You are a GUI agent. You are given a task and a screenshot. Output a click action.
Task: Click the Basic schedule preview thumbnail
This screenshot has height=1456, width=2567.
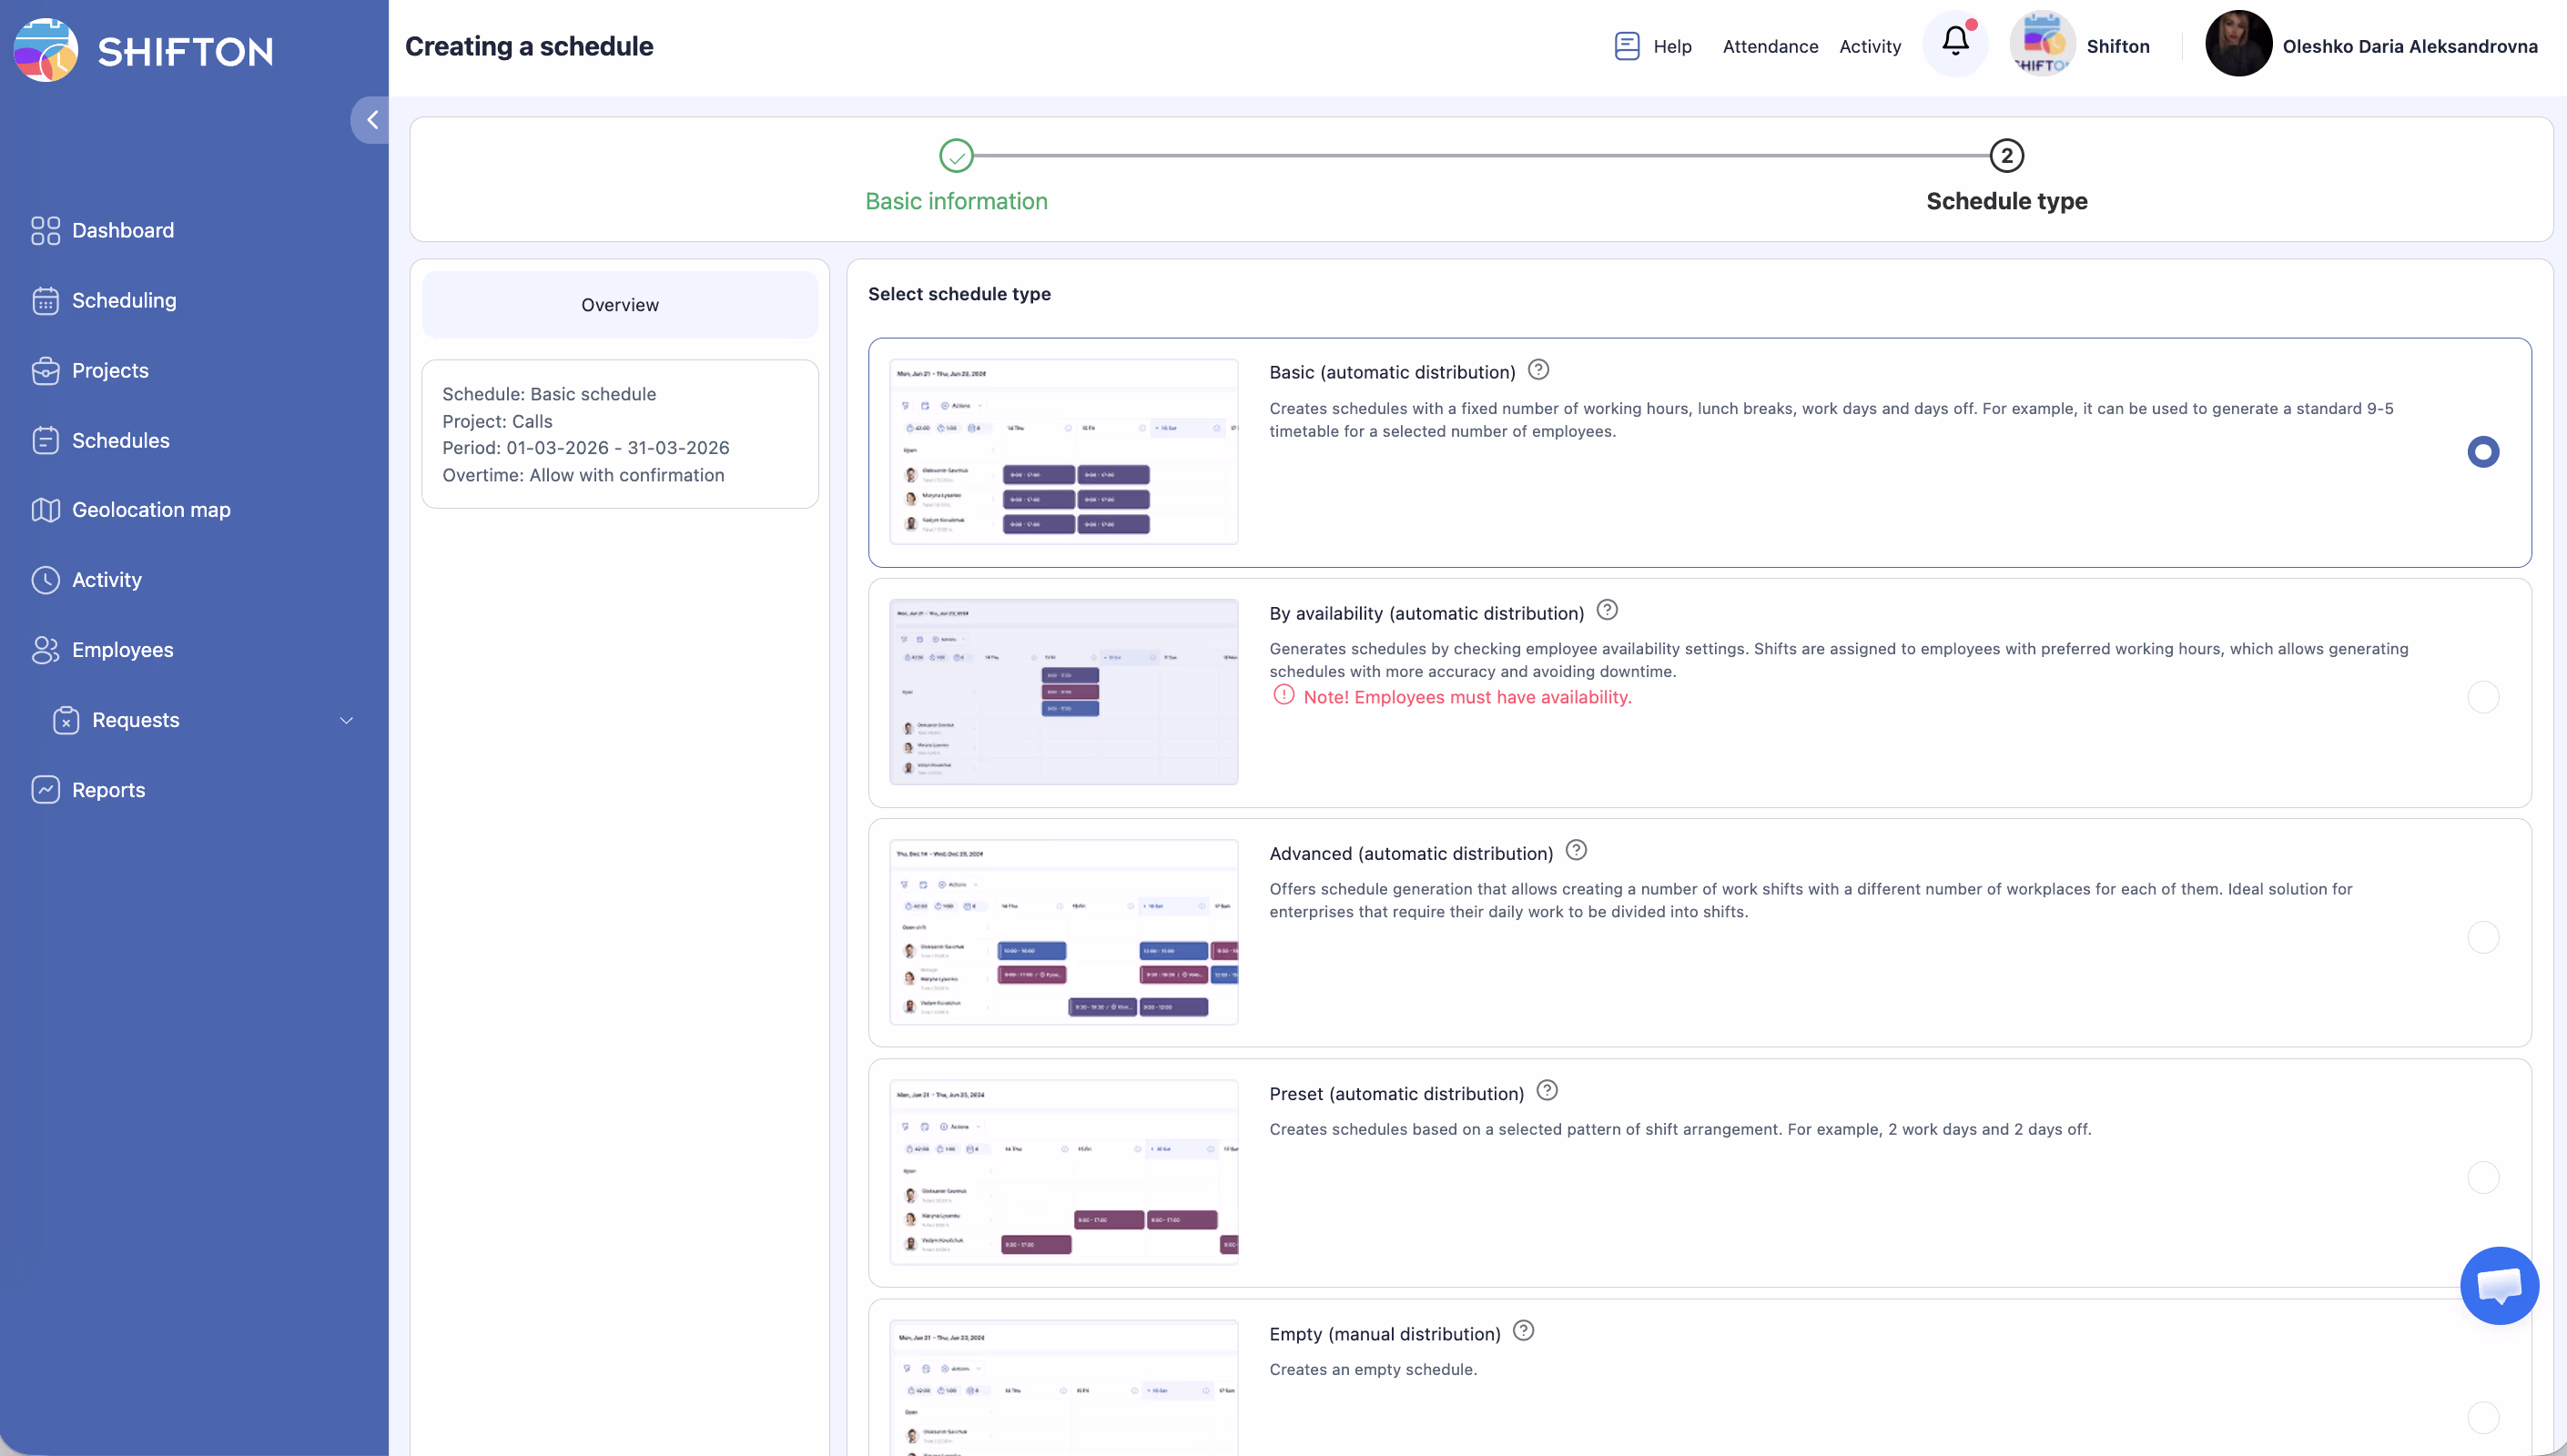coord(1063,452)
